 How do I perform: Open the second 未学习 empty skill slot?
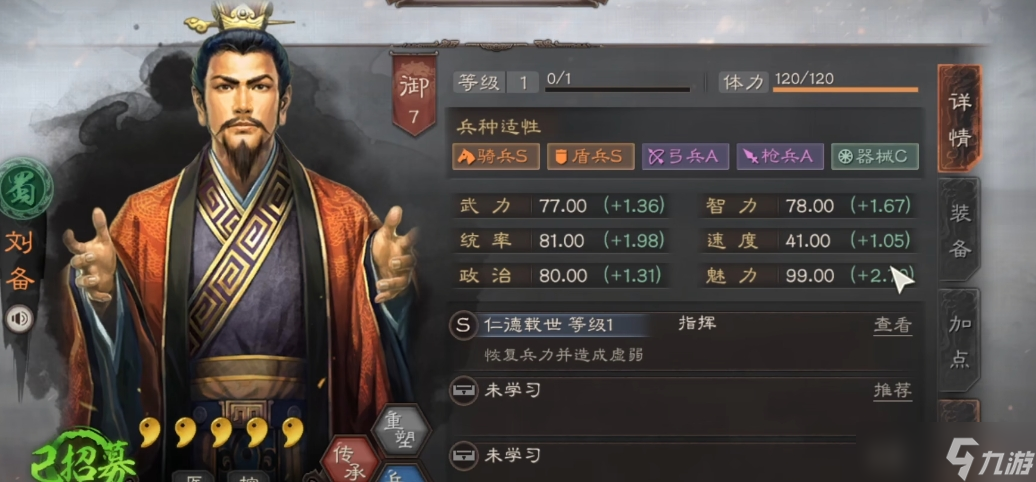pyautogui.click(x=683, y=456)
